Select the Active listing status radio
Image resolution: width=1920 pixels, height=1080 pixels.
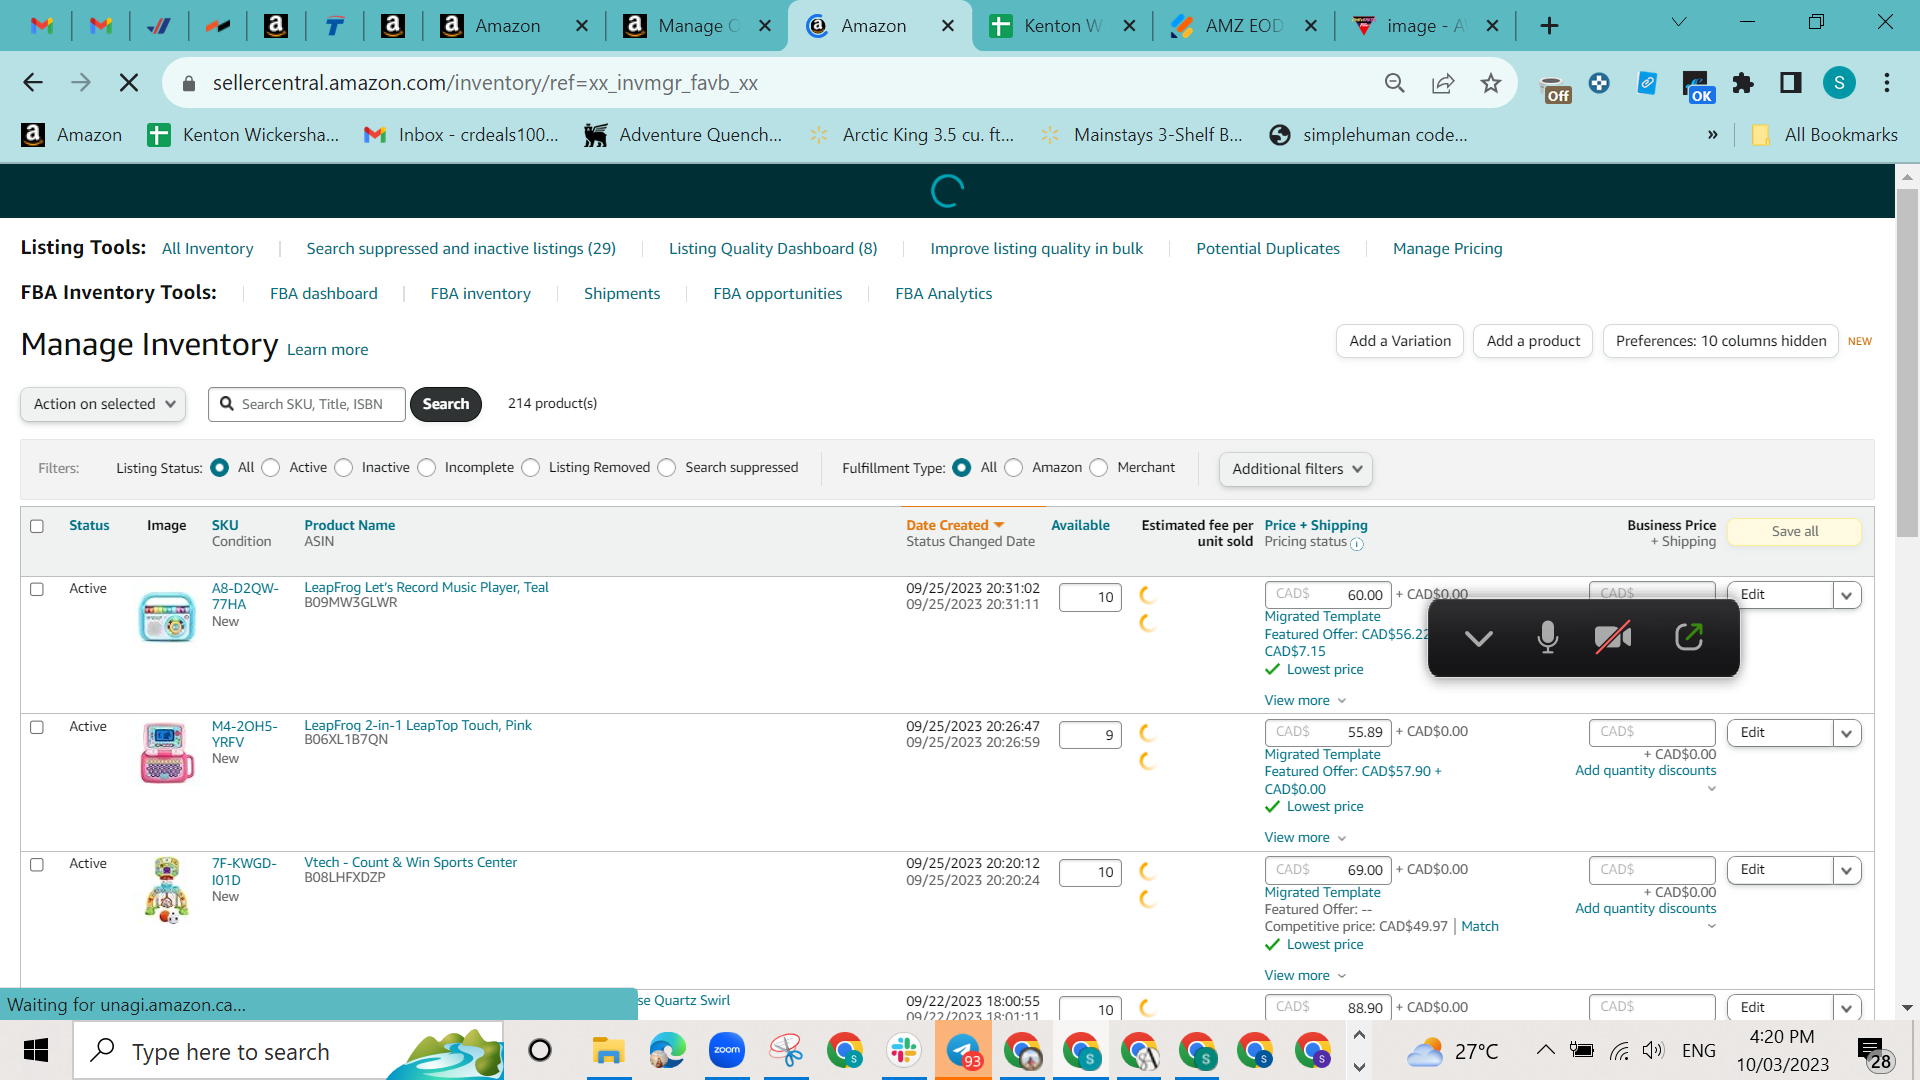click(x=271, y=468)
